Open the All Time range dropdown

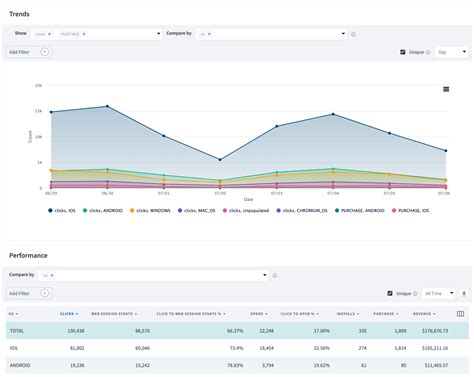(x=439, y=293)
